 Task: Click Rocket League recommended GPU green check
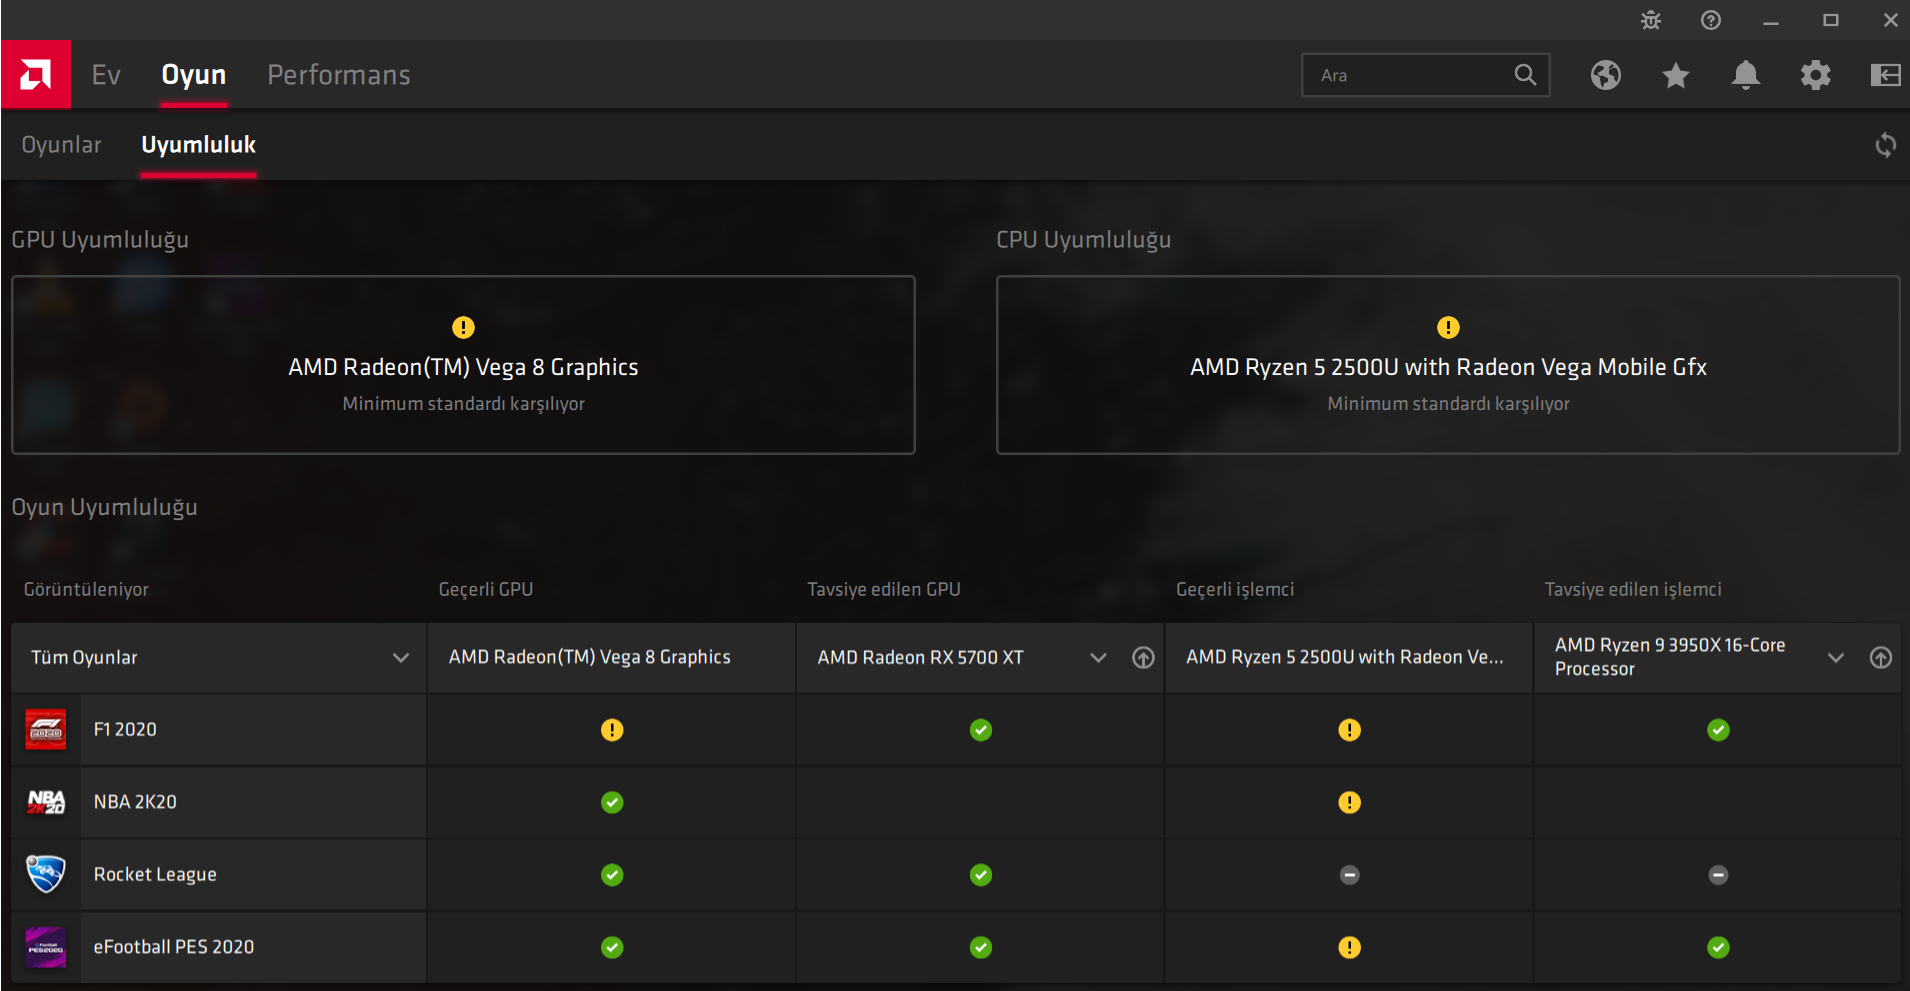[981, 875]
